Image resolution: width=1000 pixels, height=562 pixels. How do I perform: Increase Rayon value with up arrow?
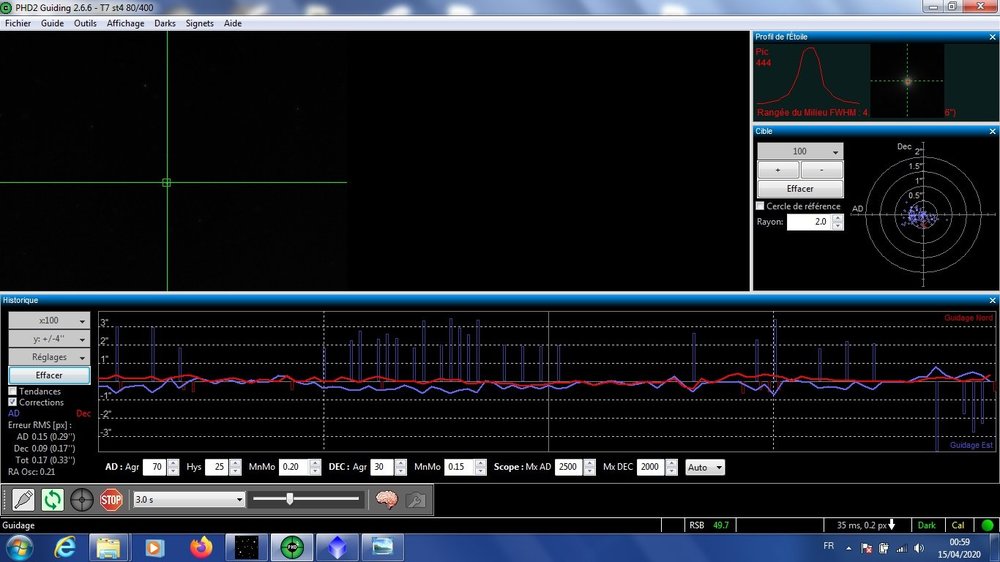[x=838, y=218]
